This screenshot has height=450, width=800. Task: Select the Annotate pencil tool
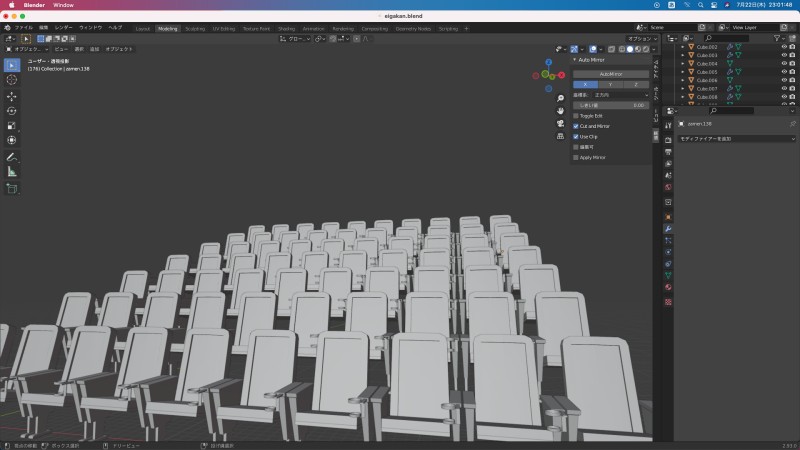click(x=12, y=157)
